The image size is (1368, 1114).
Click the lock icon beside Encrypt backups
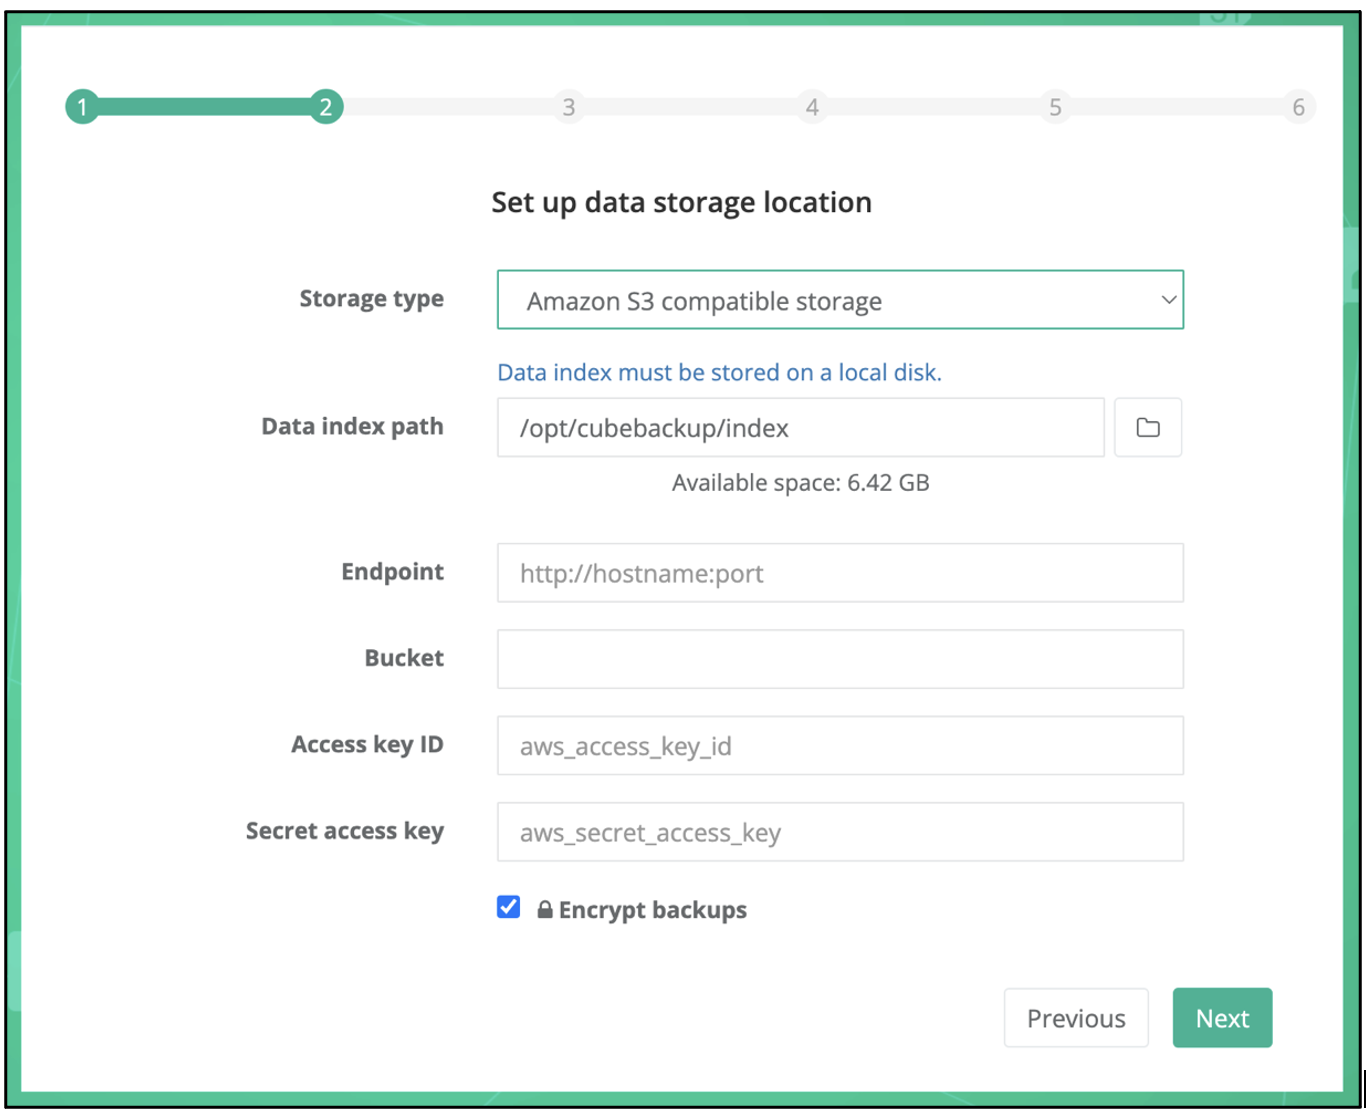click(x=545, y=910)
